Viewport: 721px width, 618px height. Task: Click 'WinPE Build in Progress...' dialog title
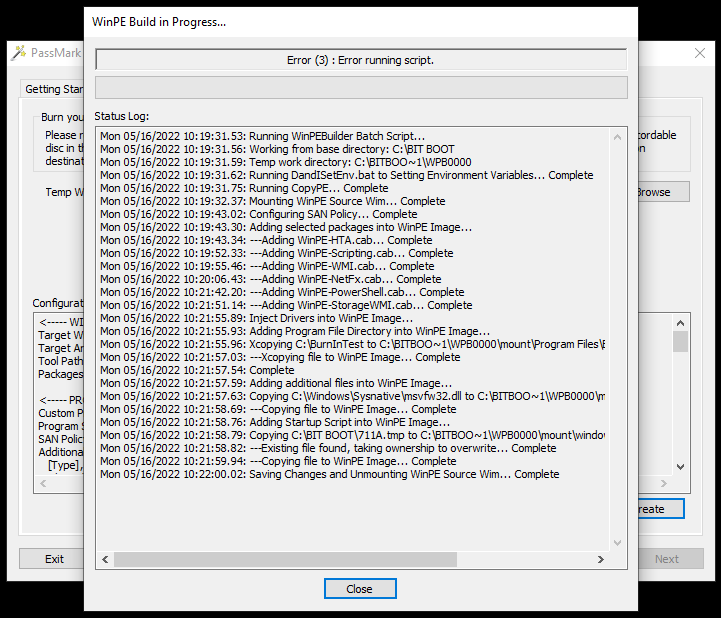(x=159, y=22)
